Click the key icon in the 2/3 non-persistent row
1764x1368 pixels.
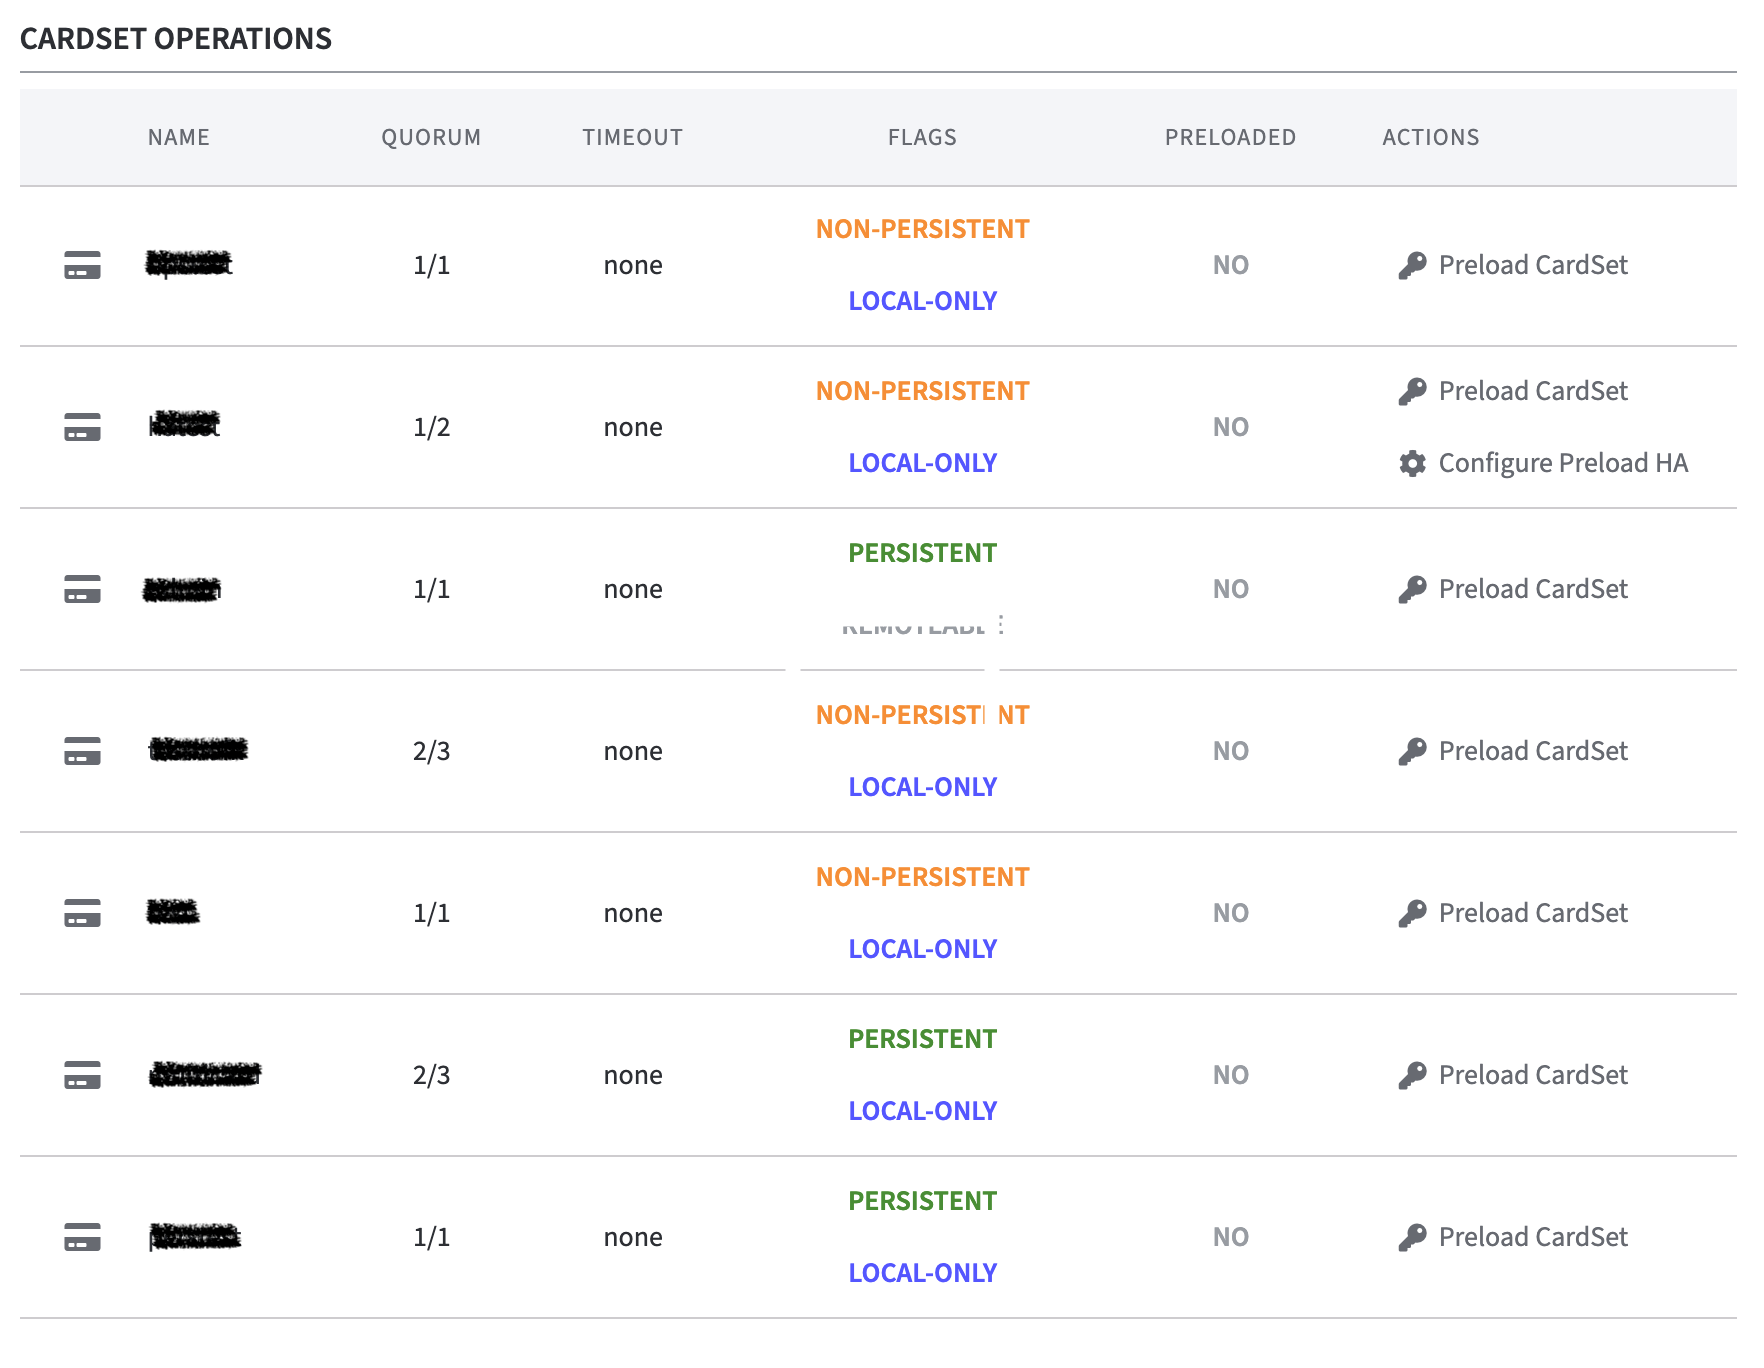click(1412, 751)
